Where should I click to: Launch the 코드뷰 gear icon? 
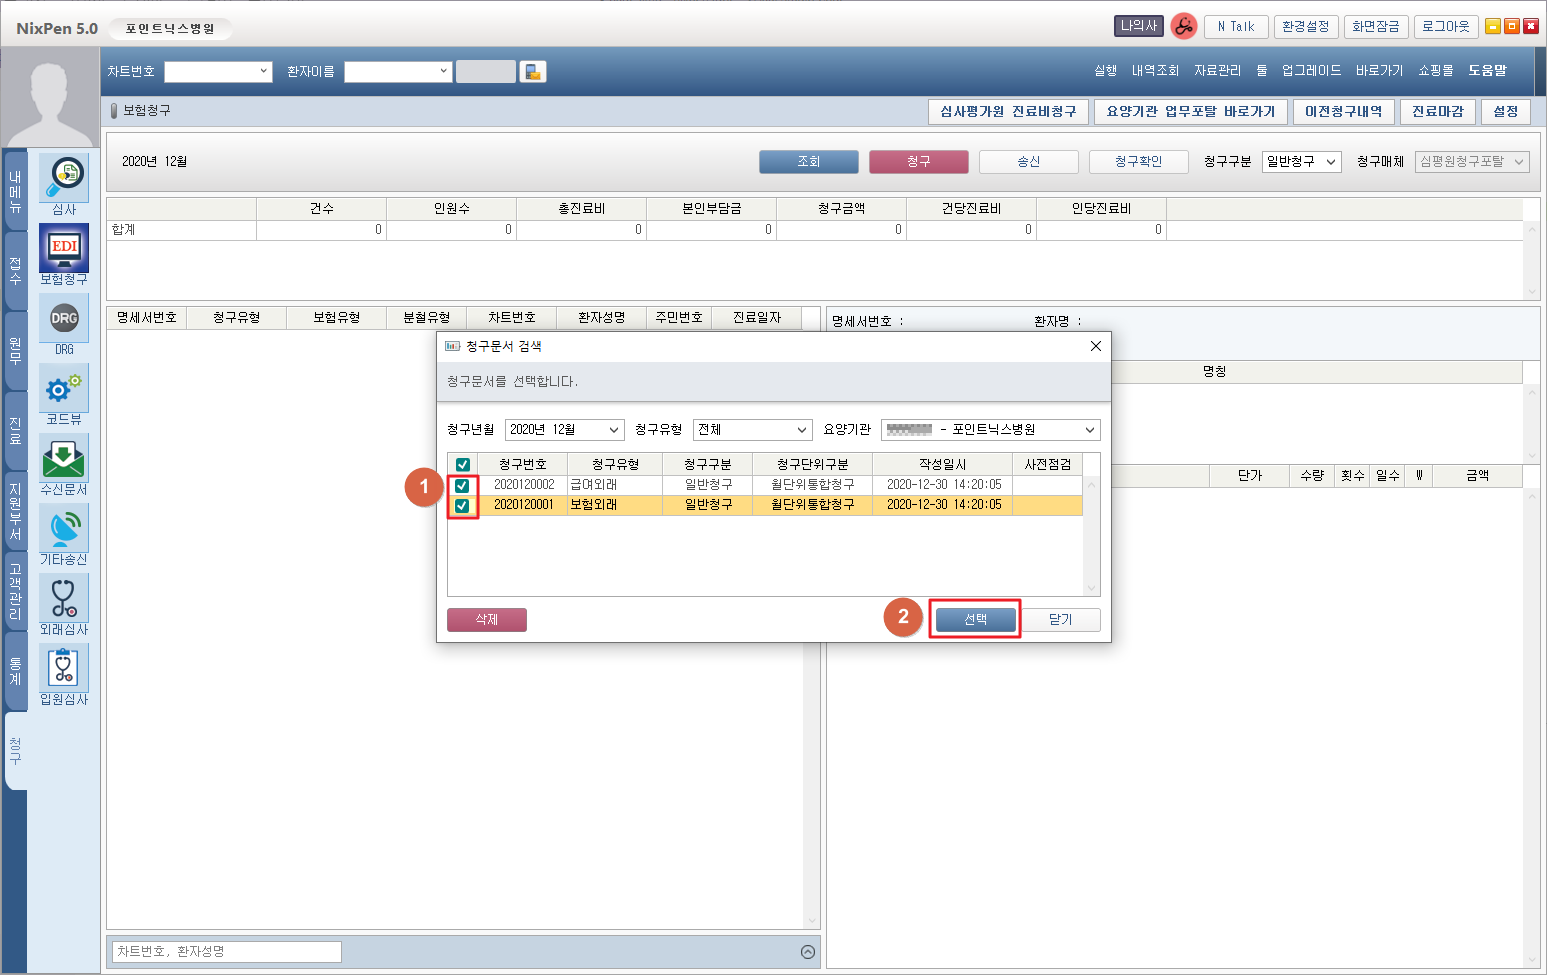(64, 389)
